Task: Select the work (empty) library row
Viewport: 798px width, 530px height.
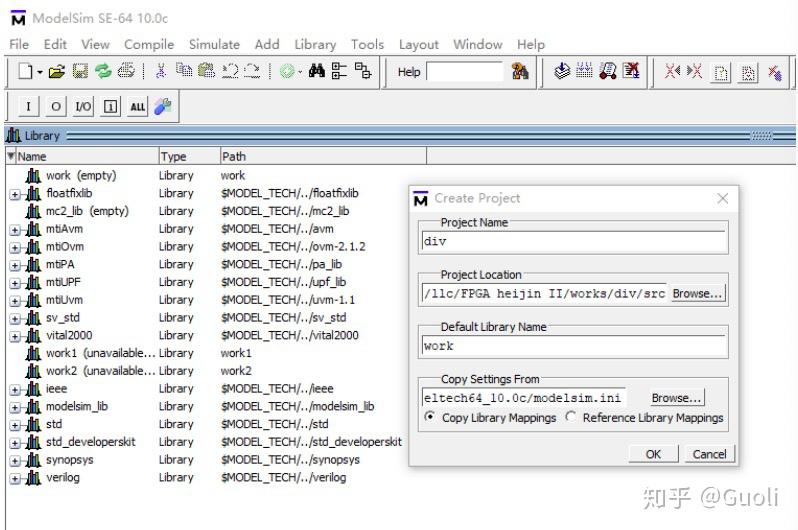Action: pyautogui.click(x=216, y=176)
